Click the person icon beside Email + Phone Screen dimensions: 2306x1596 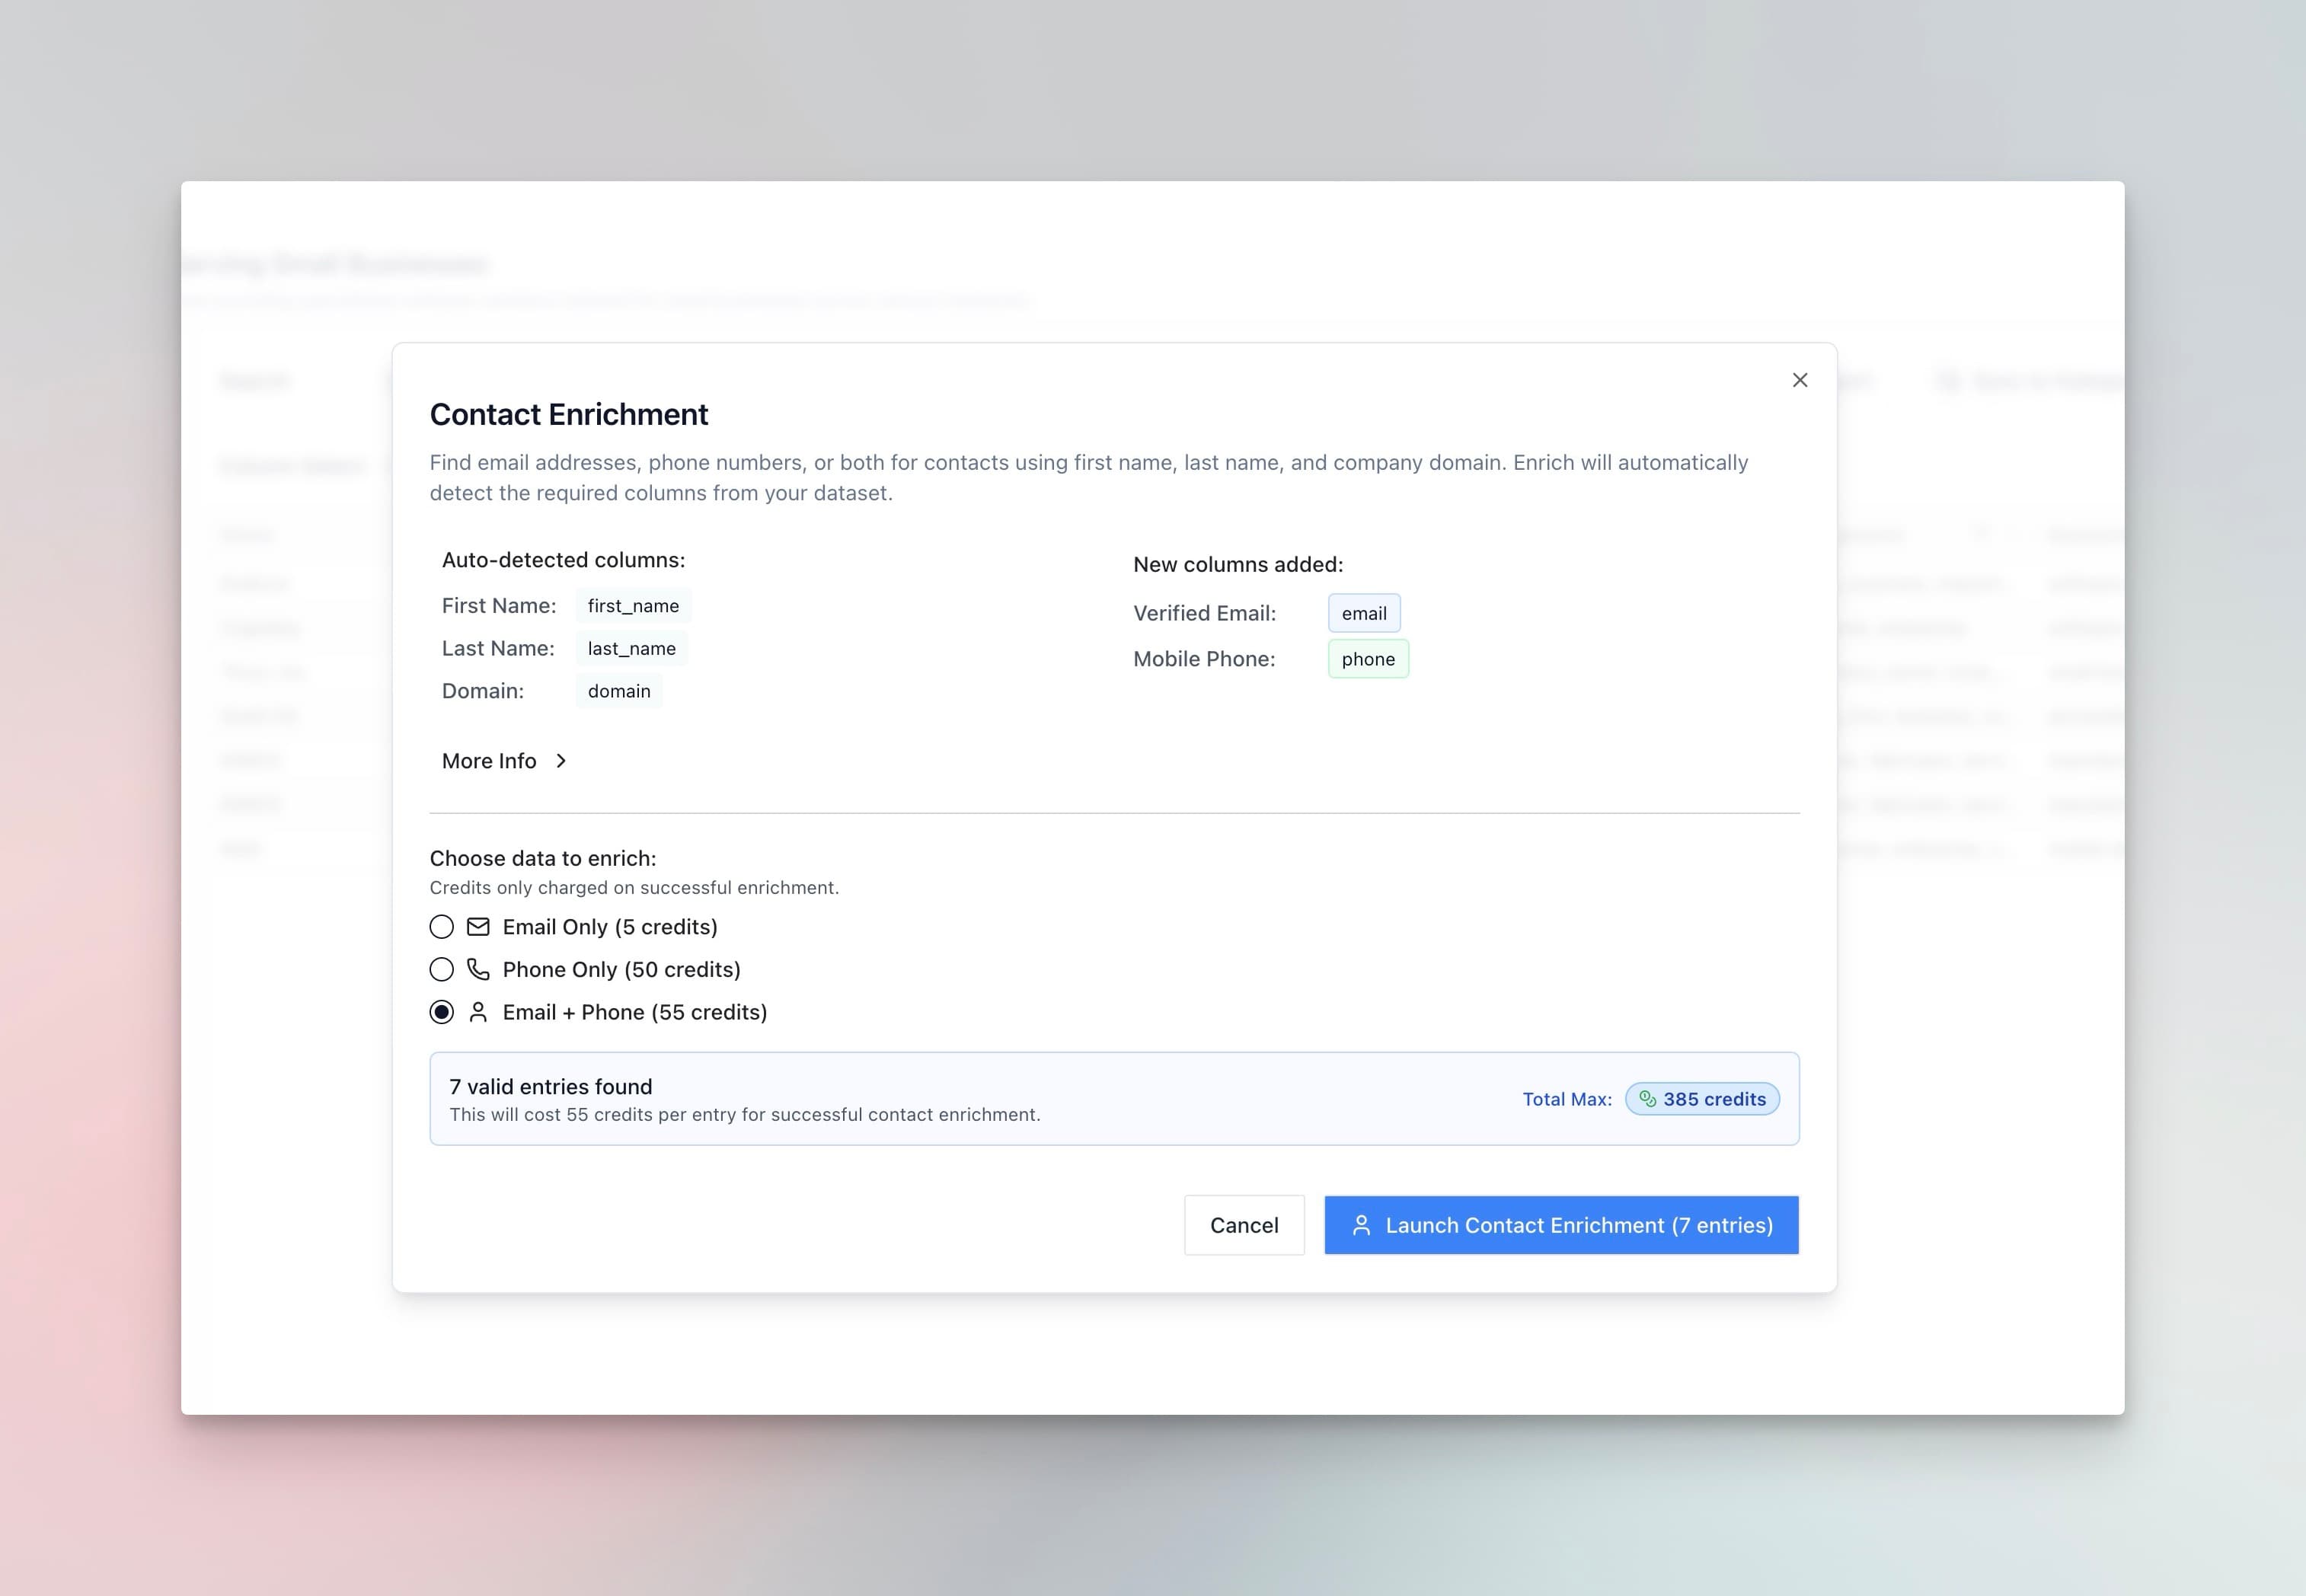(x=477, y=1012)
